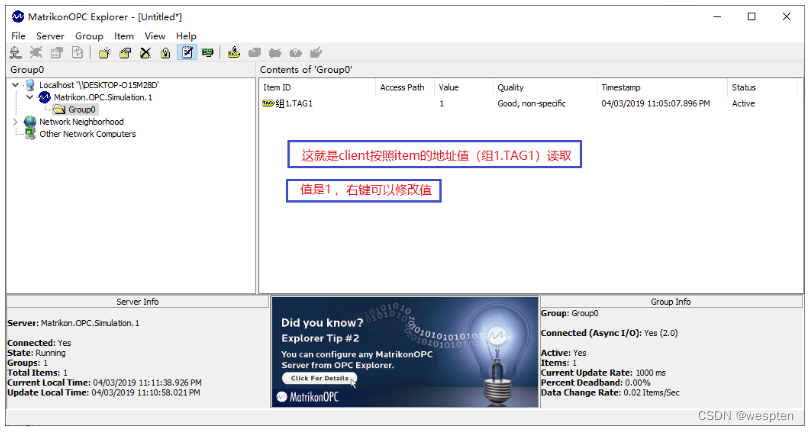Click the Good, non-specific quality cell
Image resolution: width=809 pixels, height=432 pixels.
[x=531, y=103]
